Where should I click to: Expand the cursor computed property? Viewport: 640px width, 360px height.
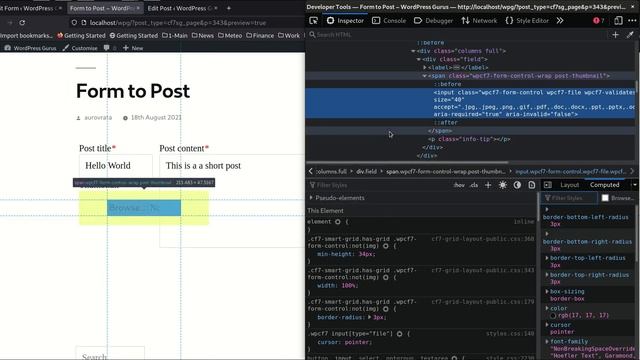coord(547,325)
